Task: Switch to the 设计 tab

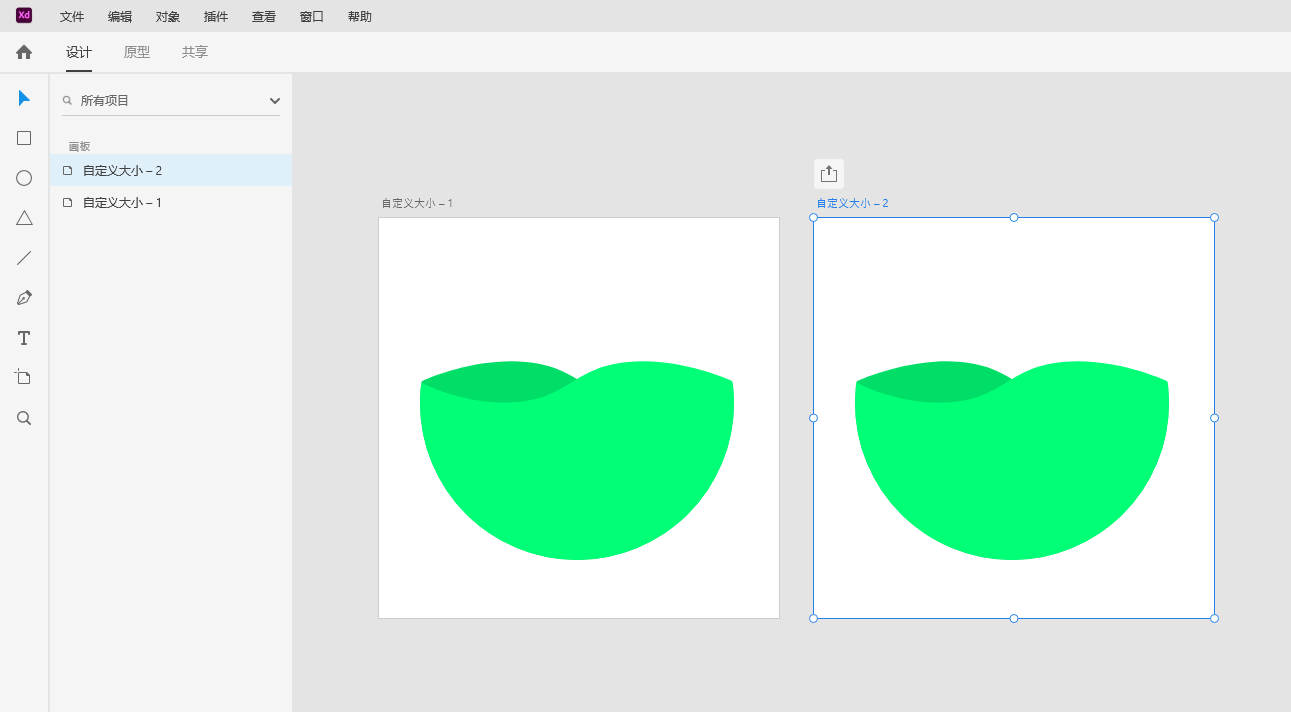Action: click(79, 52)
